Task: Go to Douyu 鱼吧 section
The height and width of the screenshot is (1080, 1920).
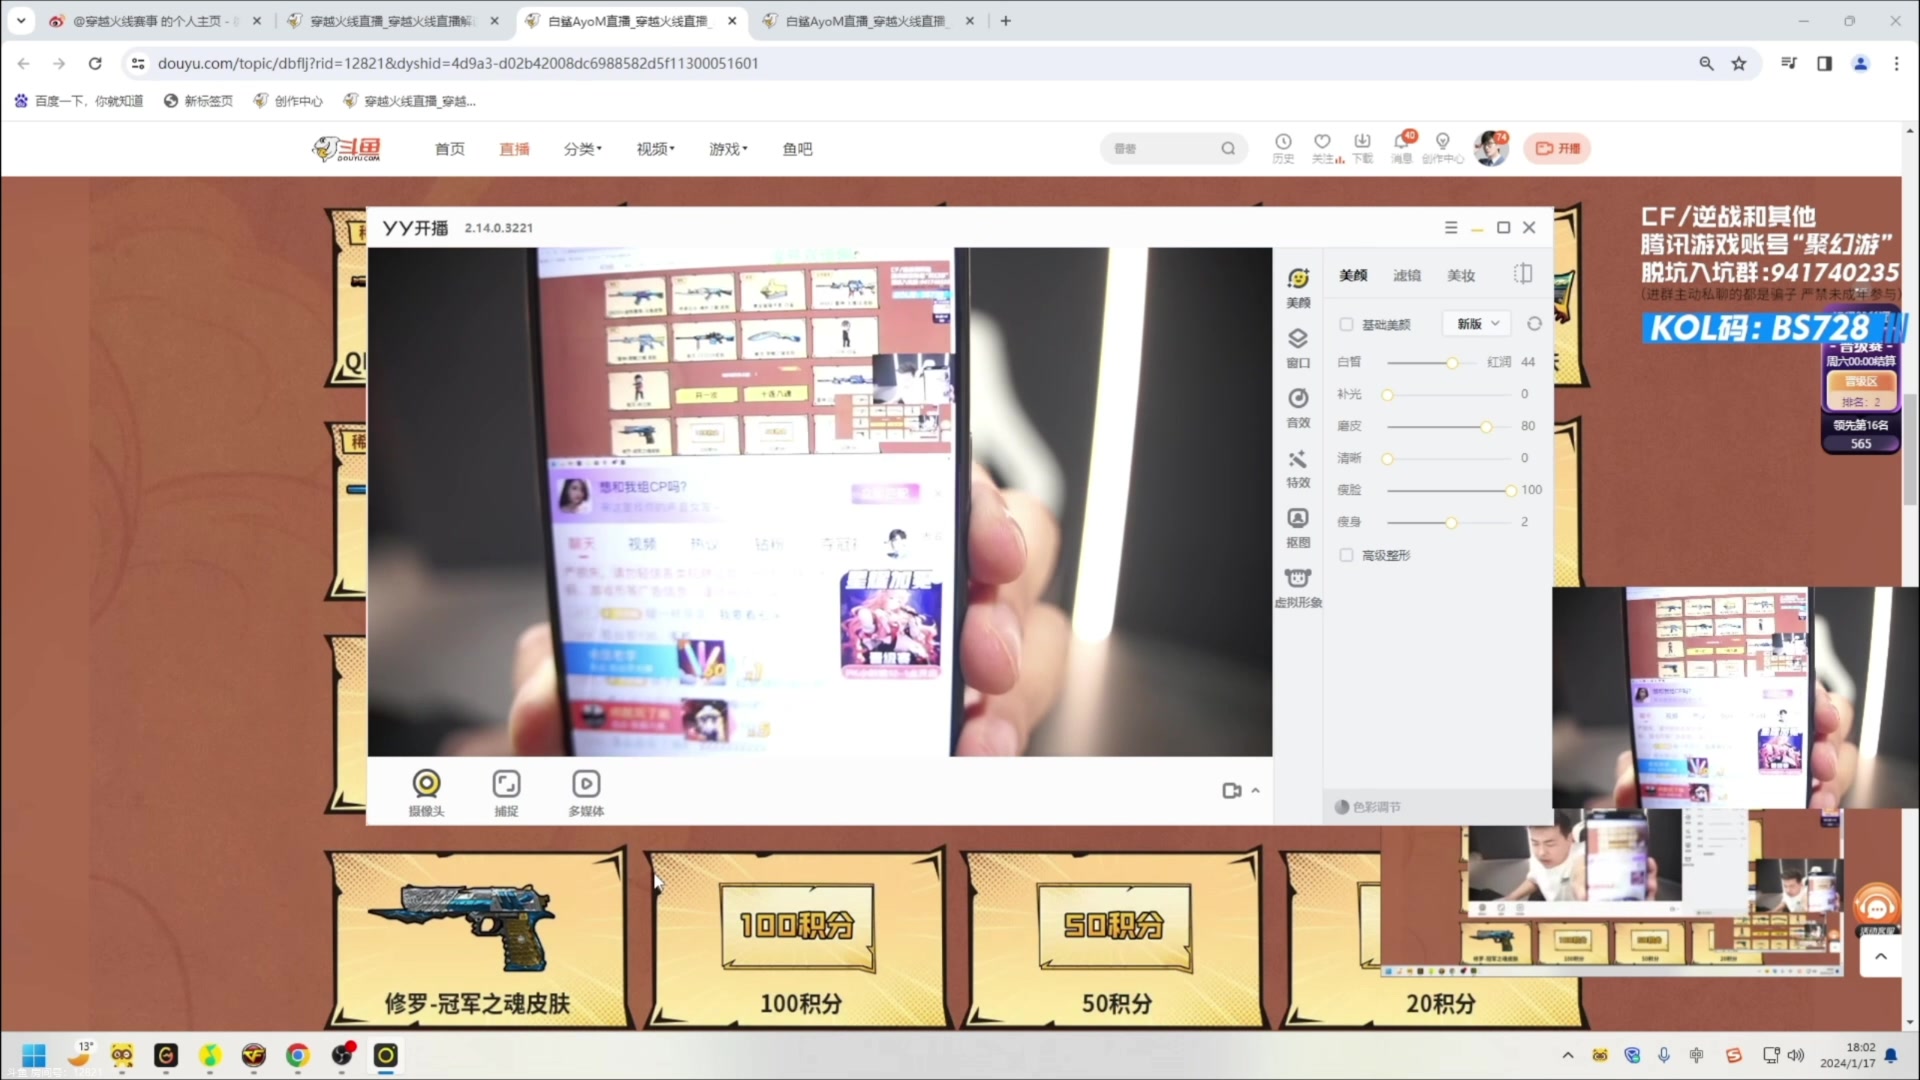Action: click(x=797, y=149)
